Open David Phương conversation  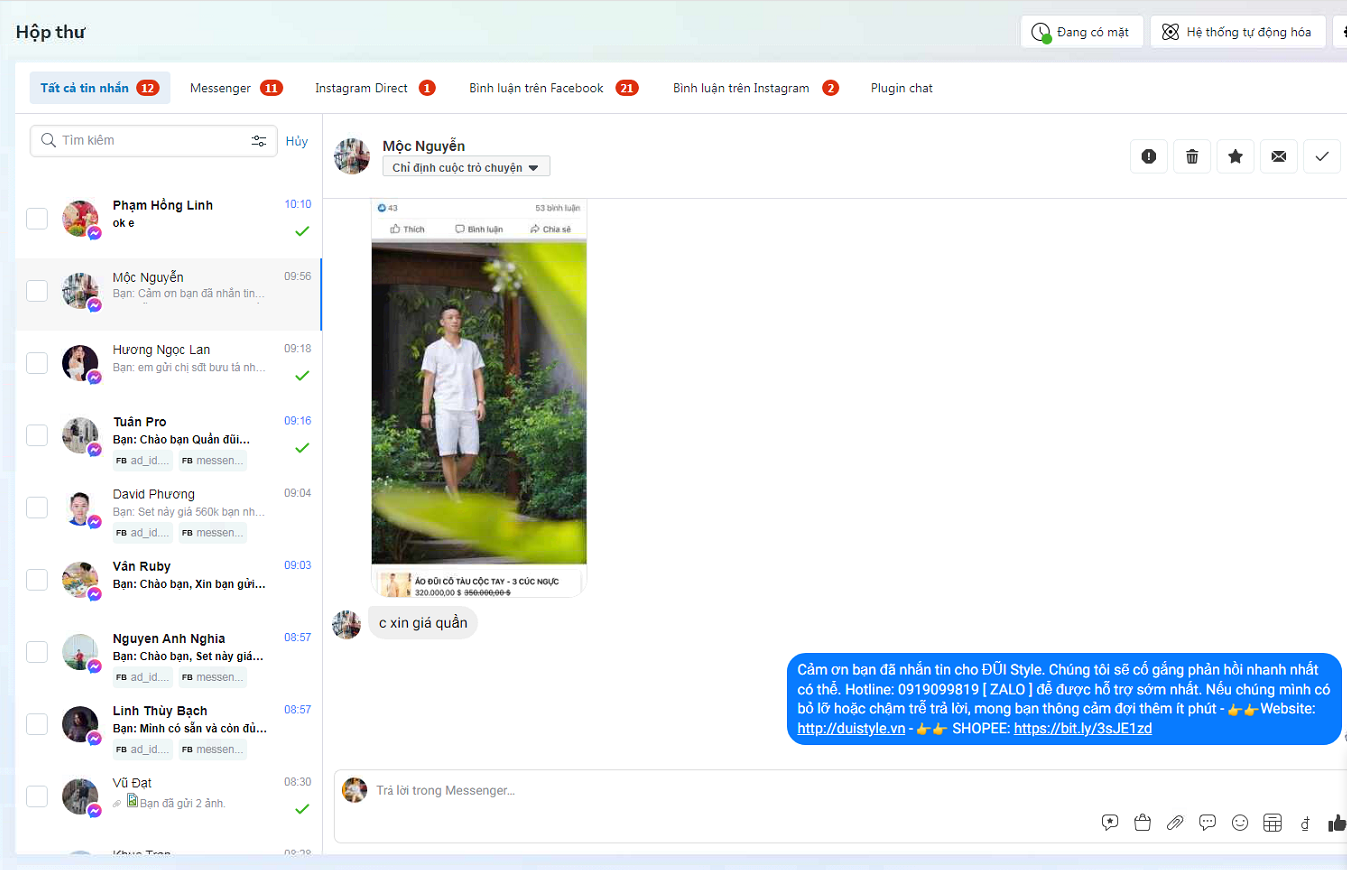(168, 511)
